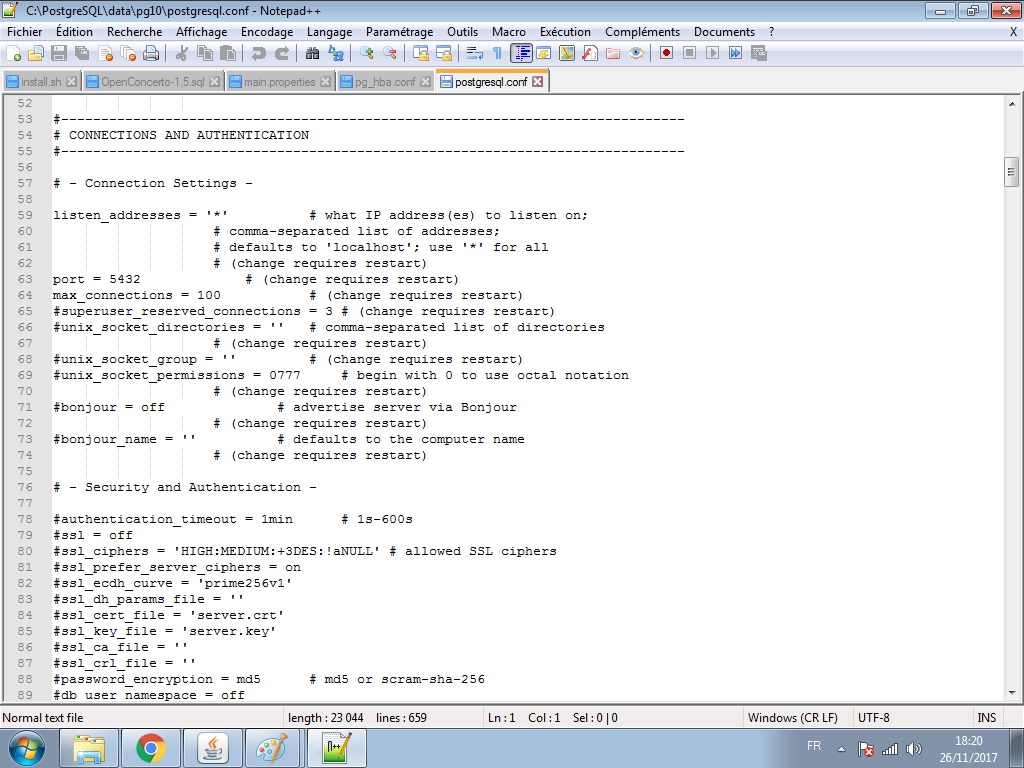1024x768 pixels.
Task: Click the Folder as Workspace icon
Action: tap(613, 54)
